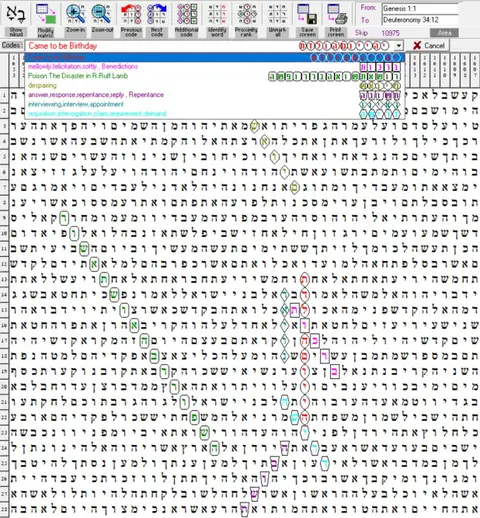
Task: Click the Identify word label button
Action: pyautogui.click(x=217, y=32)
